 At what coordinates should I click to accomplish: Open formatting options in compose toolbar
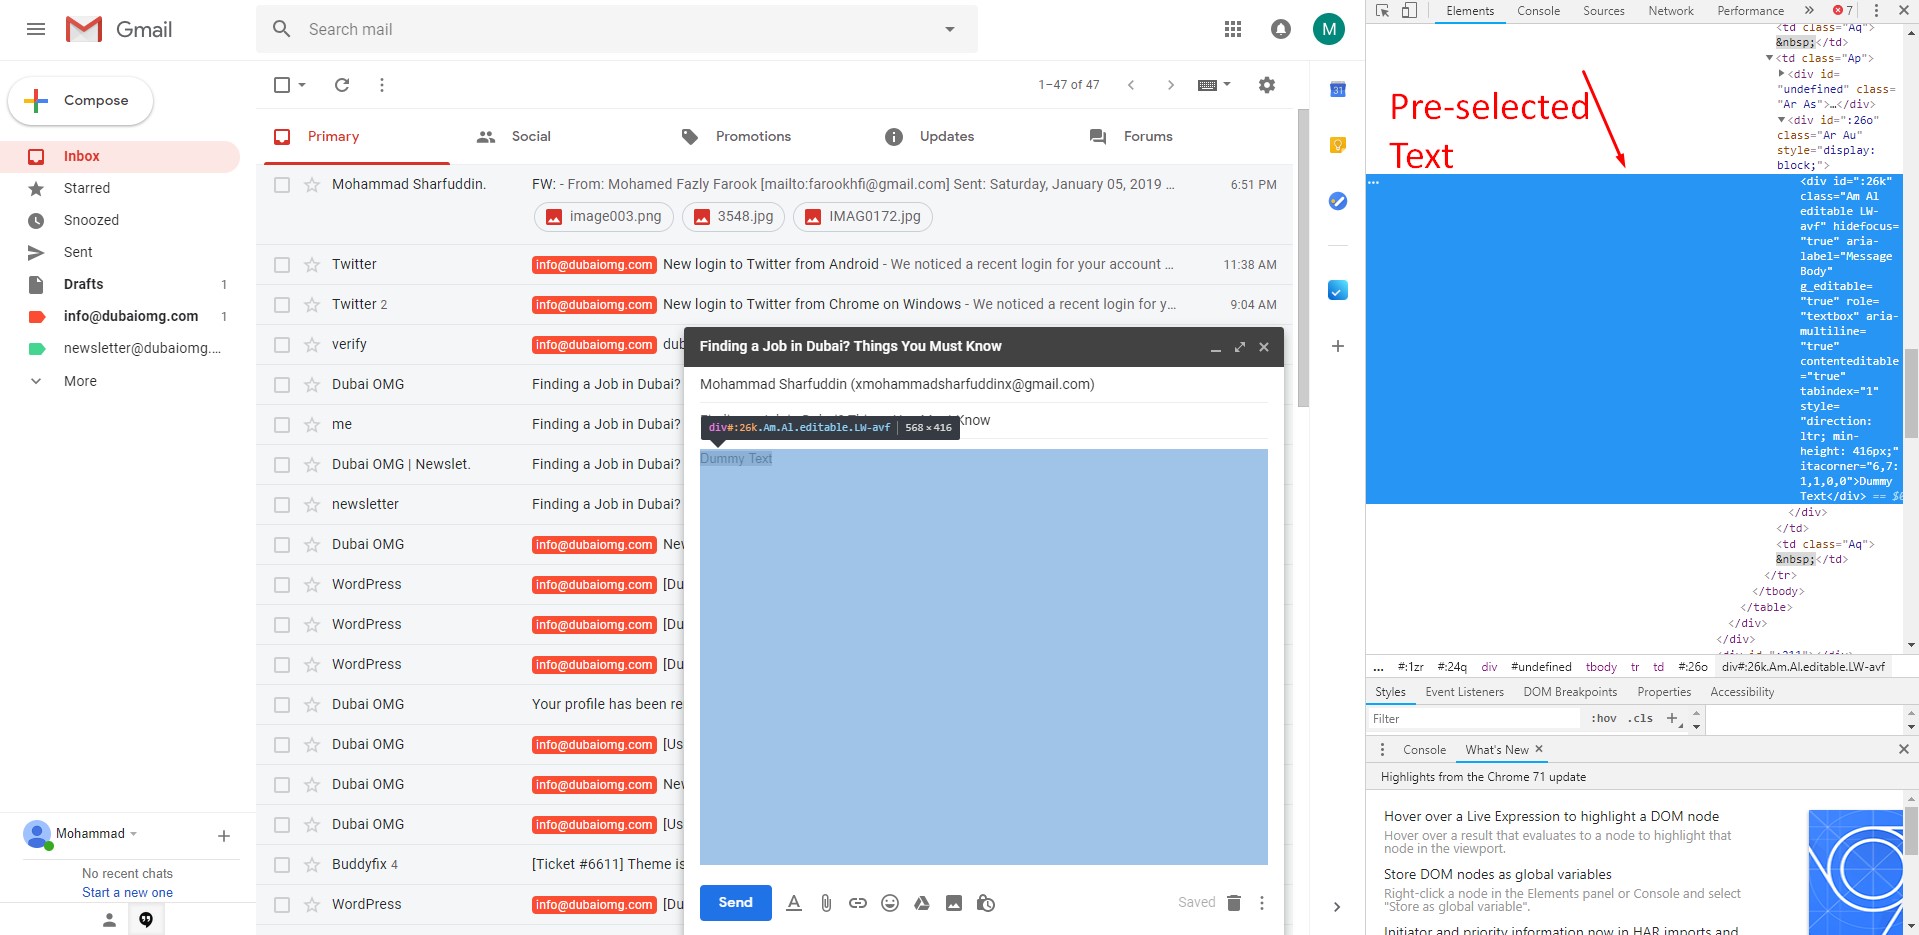tap(794, 903)
